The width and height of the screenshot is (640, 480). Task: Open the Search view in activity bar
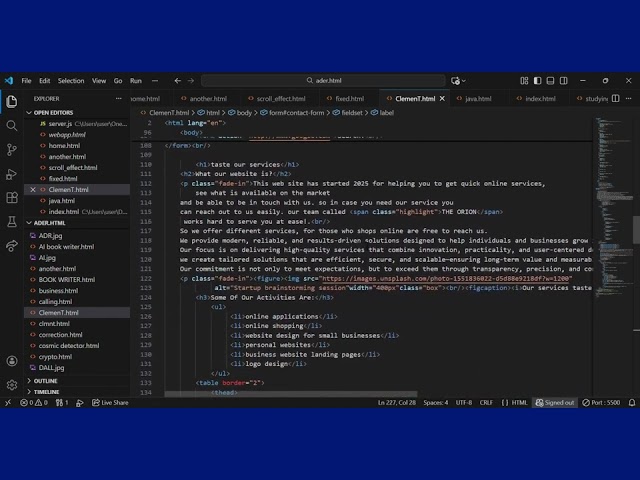11,126
